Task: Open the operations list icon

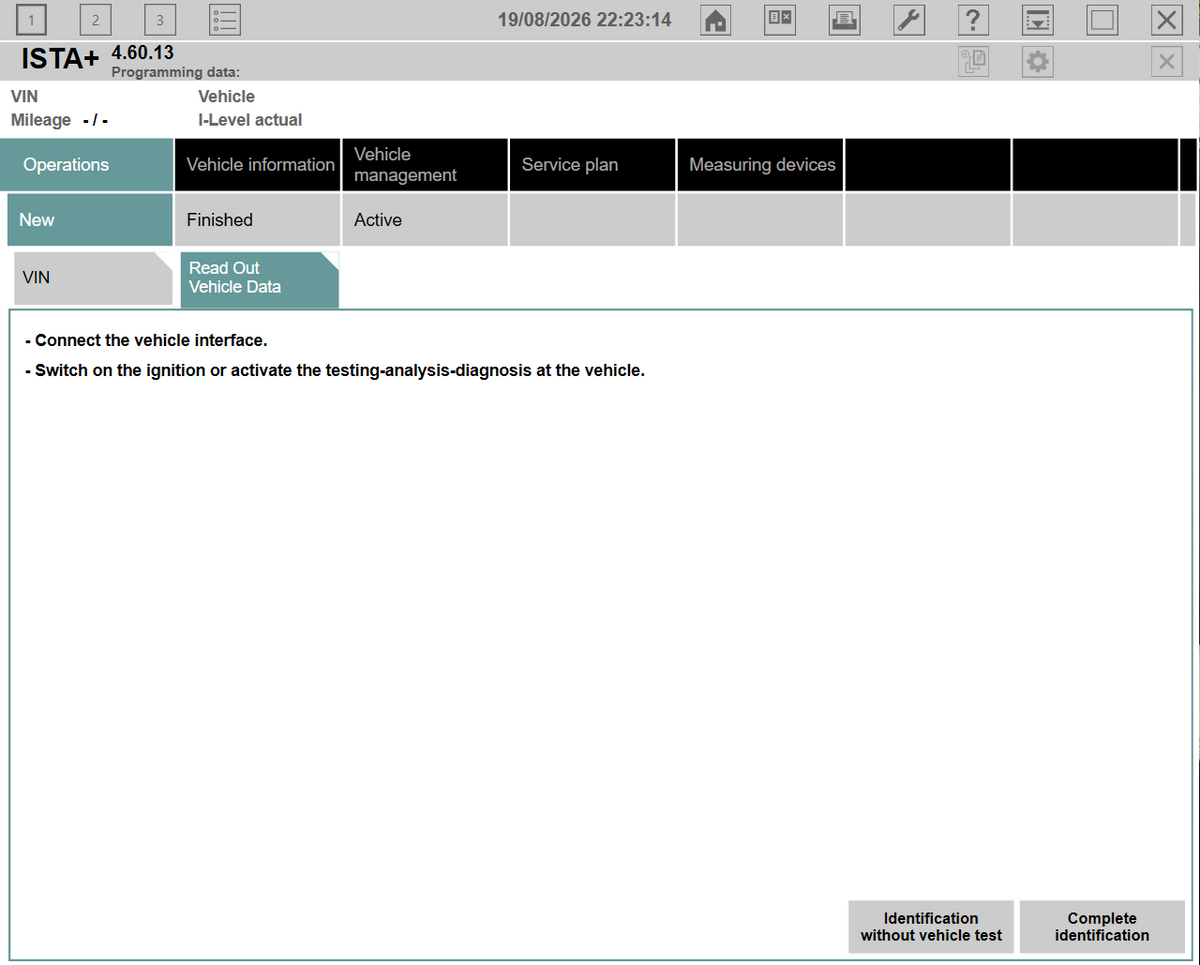Action: point(225,20)
